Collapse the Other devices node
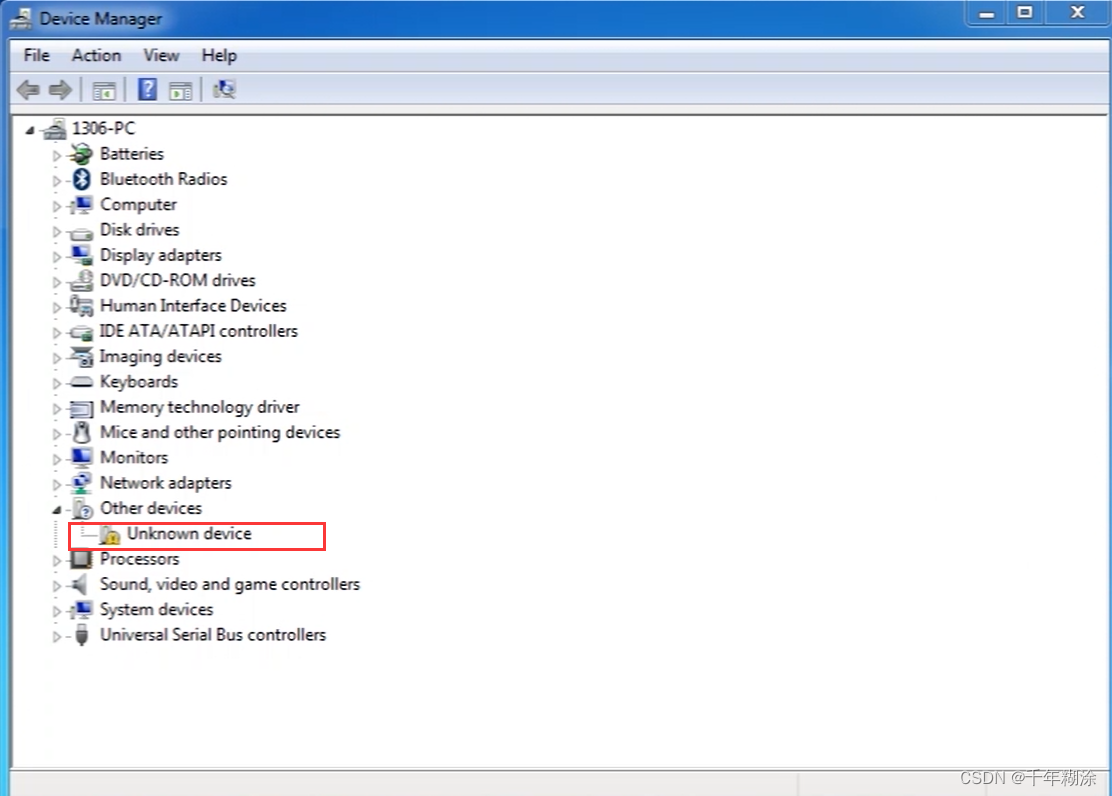The height and width of the screenshot is (796, 1112). coord(57,510)
